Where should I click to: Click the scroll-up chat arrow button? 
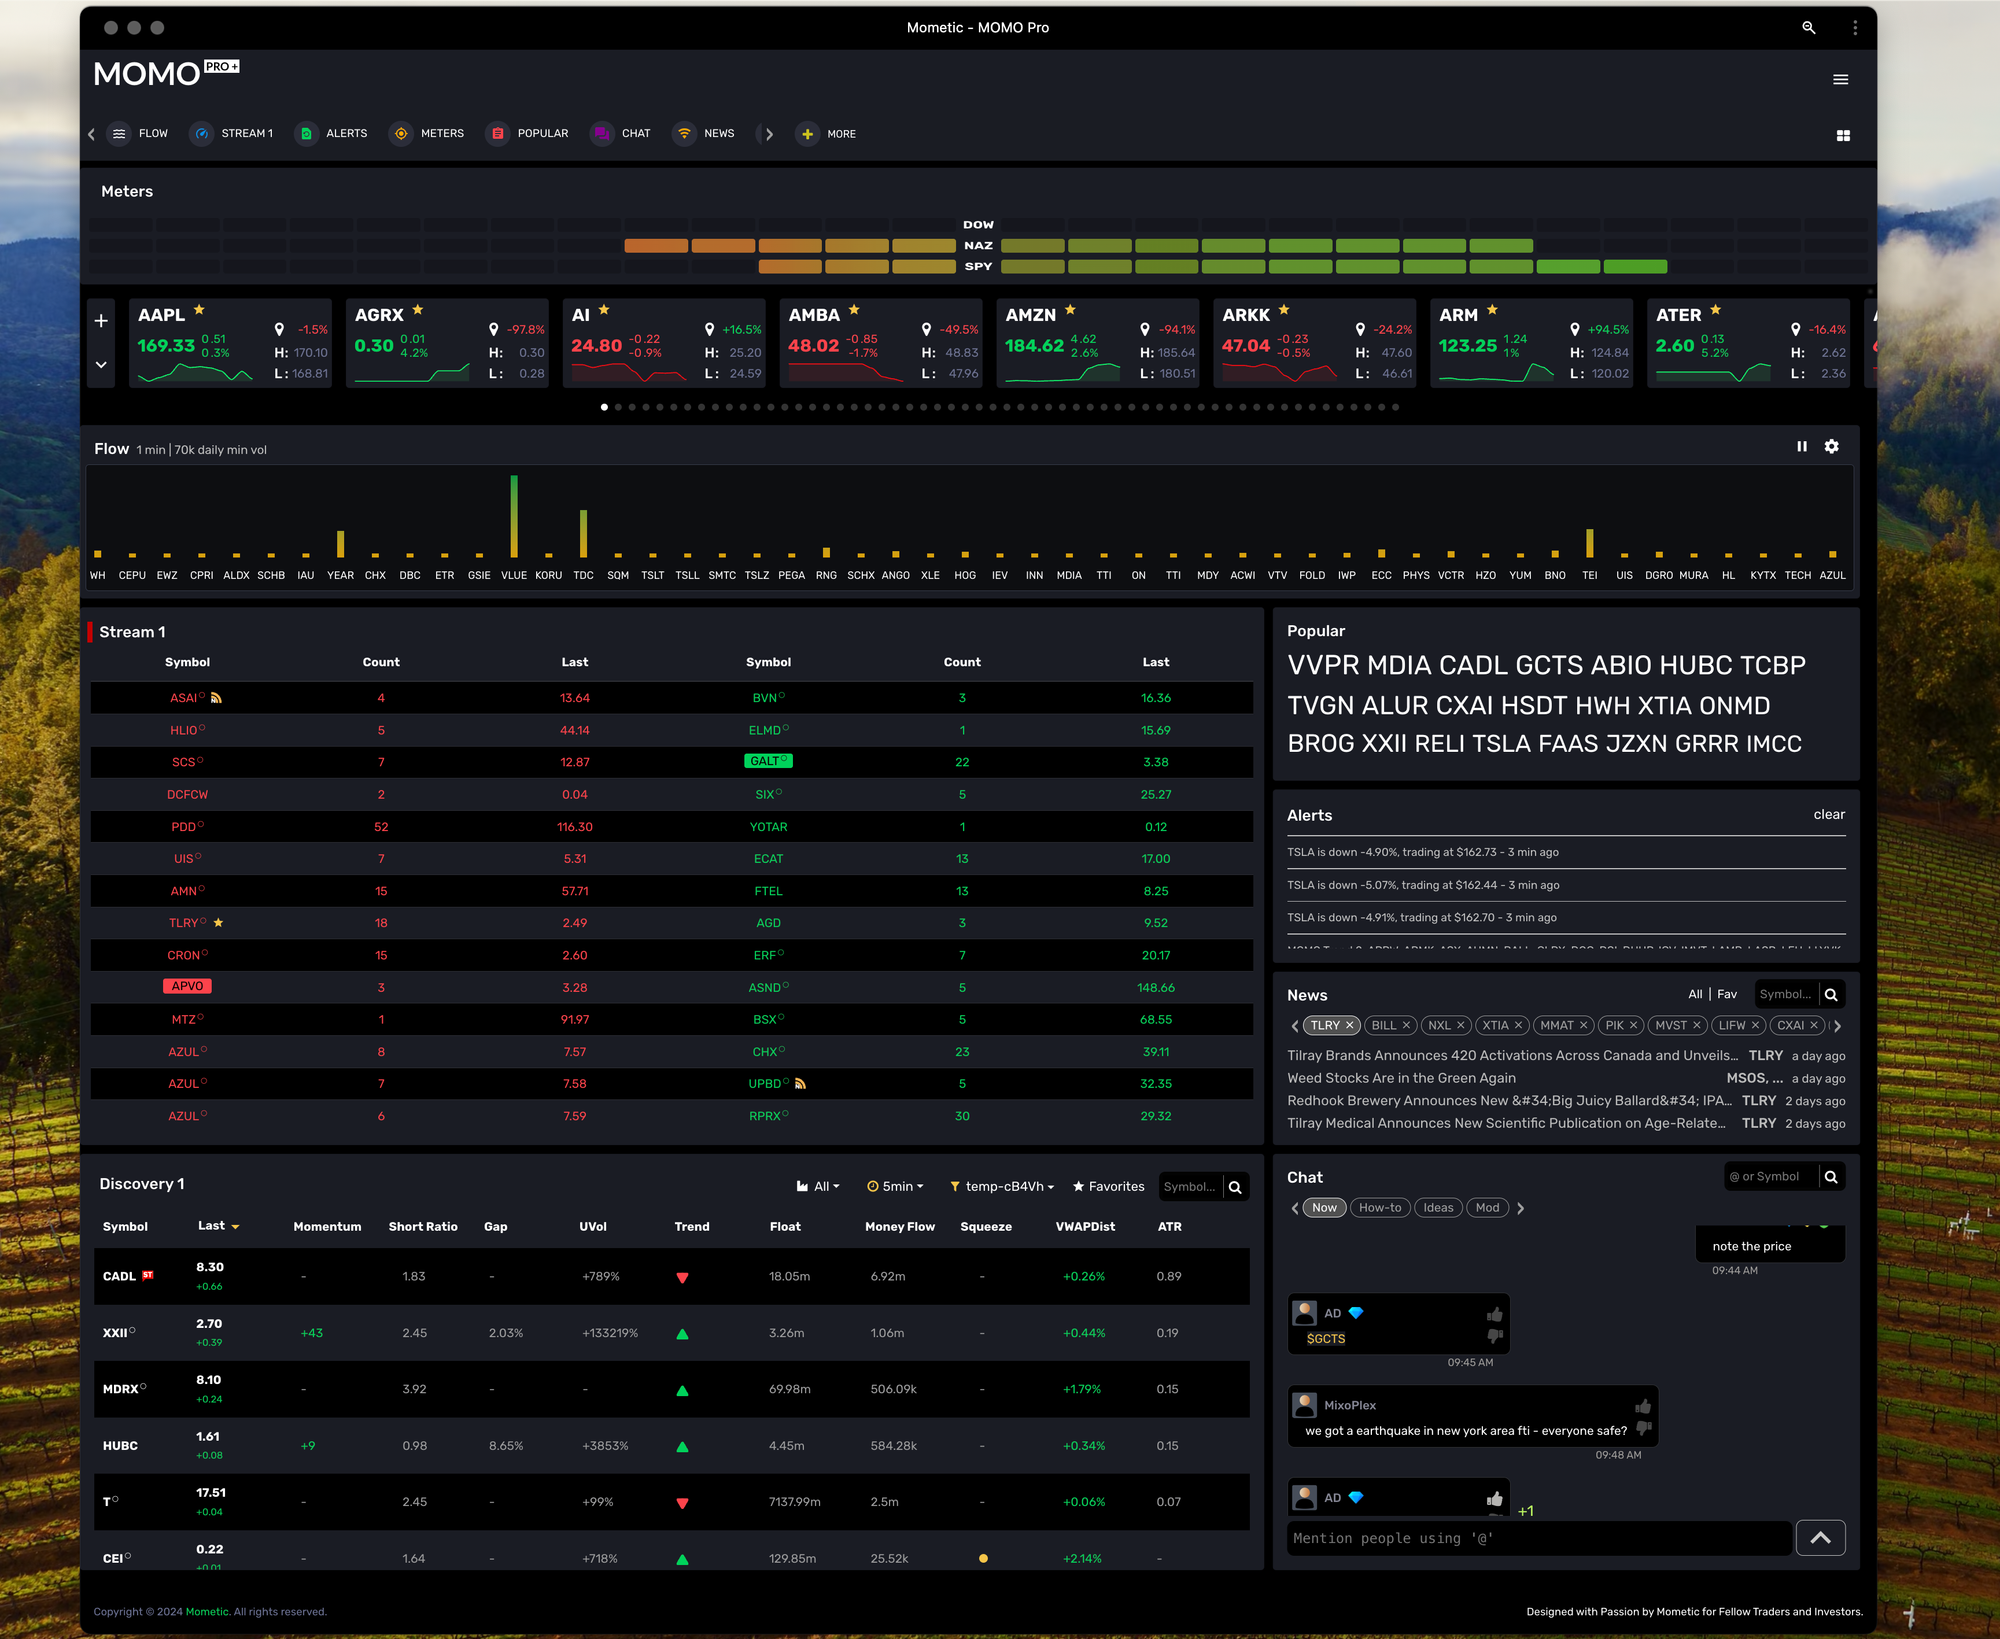(x=1820, y=1538)
